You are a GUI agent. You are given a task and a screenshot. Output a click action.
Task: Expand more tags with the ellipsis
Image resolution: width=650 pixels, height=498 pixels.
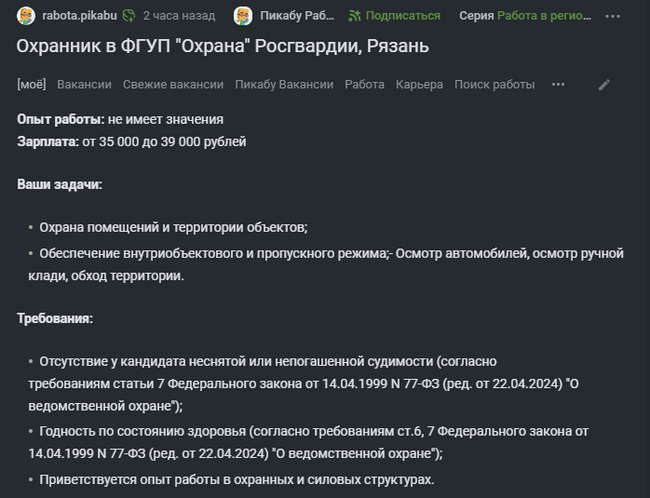(x=559, y=85)
